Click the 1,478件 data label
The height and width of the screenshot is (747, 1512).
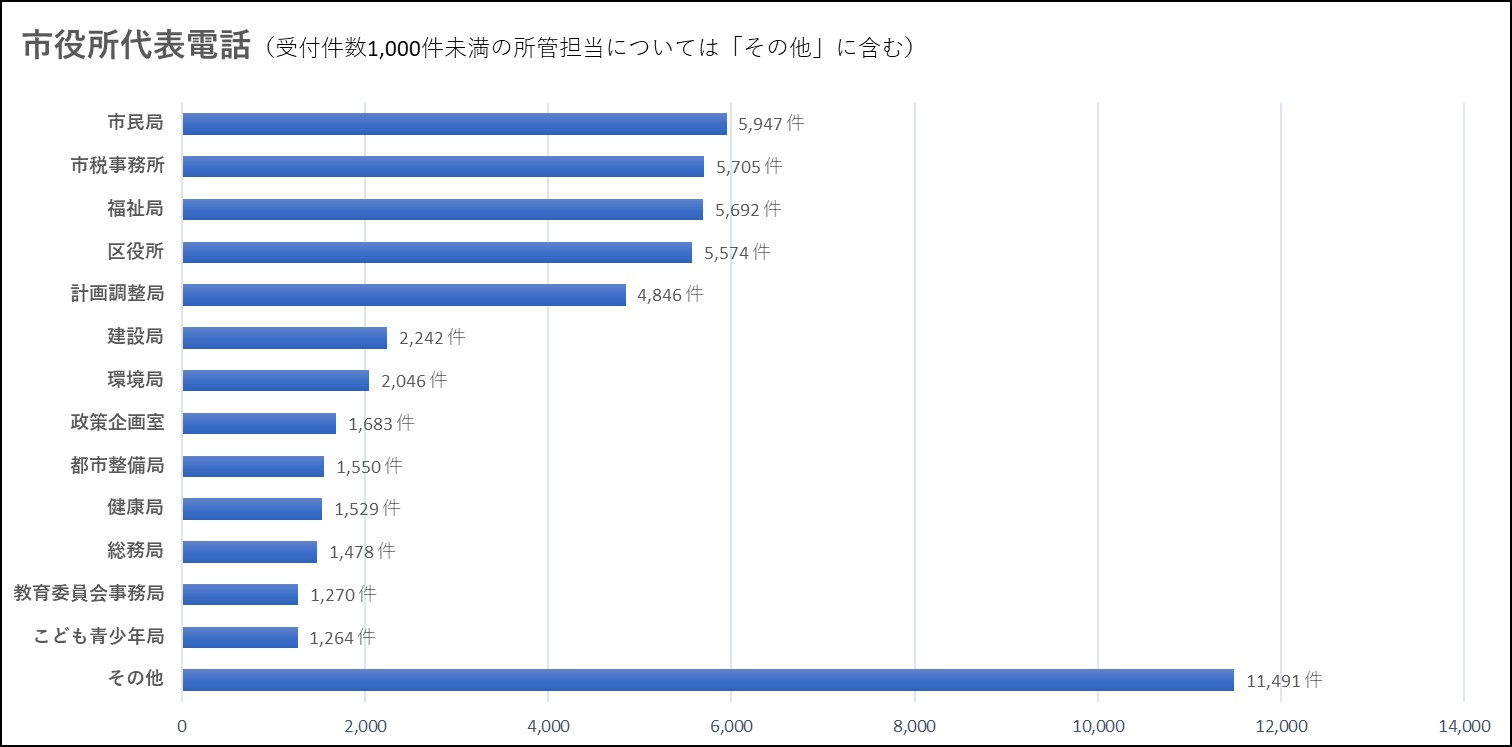tap(362, 551)
